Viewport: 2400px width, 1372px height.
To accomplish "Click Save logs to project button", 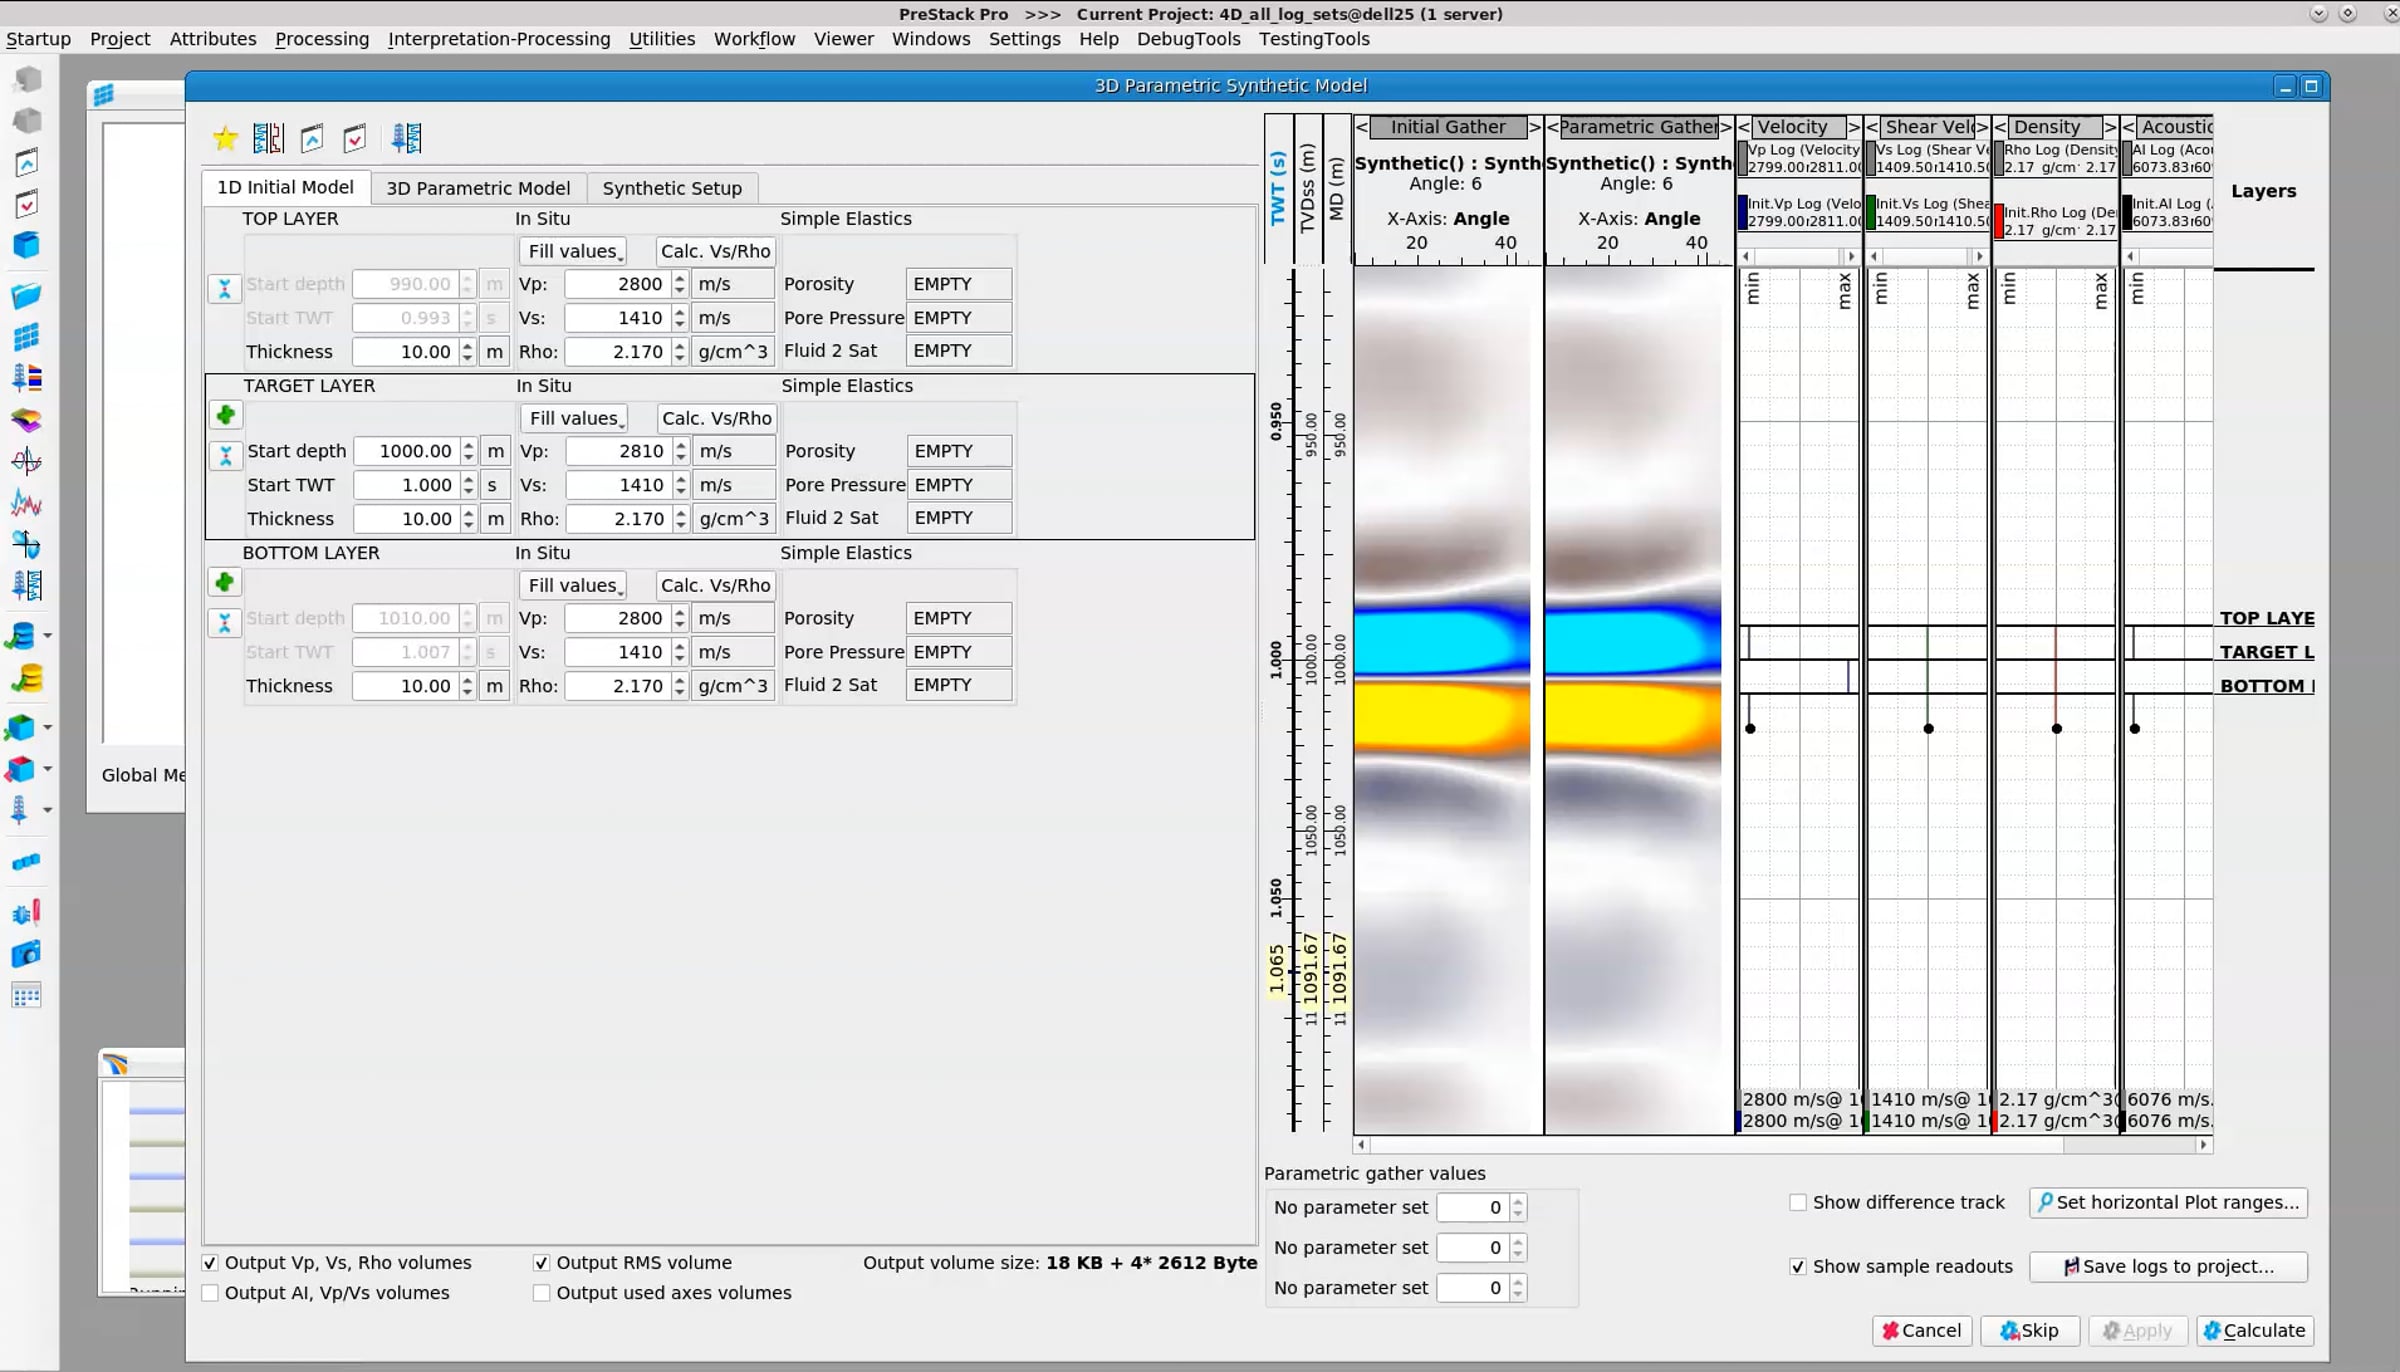I will (2168, 1266).
